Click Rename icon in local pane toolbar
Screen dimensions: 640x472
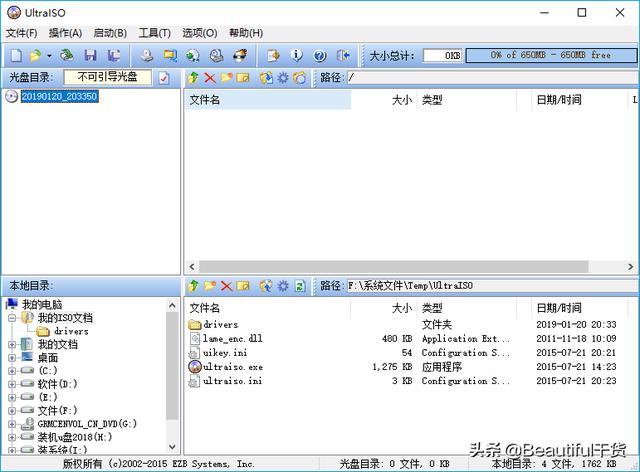coord(243,286)
